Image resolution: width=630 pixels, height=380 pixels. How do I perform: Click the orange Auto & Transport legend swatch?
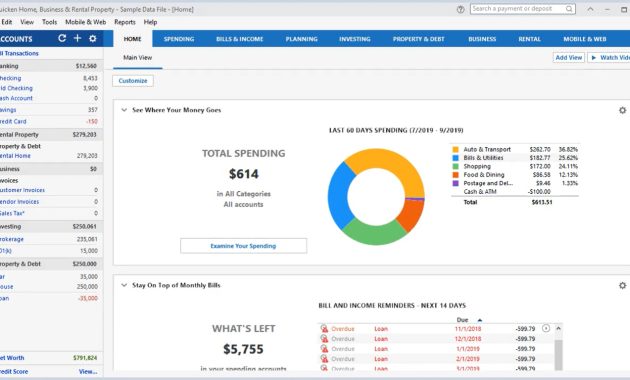click(x=455, y=149)
